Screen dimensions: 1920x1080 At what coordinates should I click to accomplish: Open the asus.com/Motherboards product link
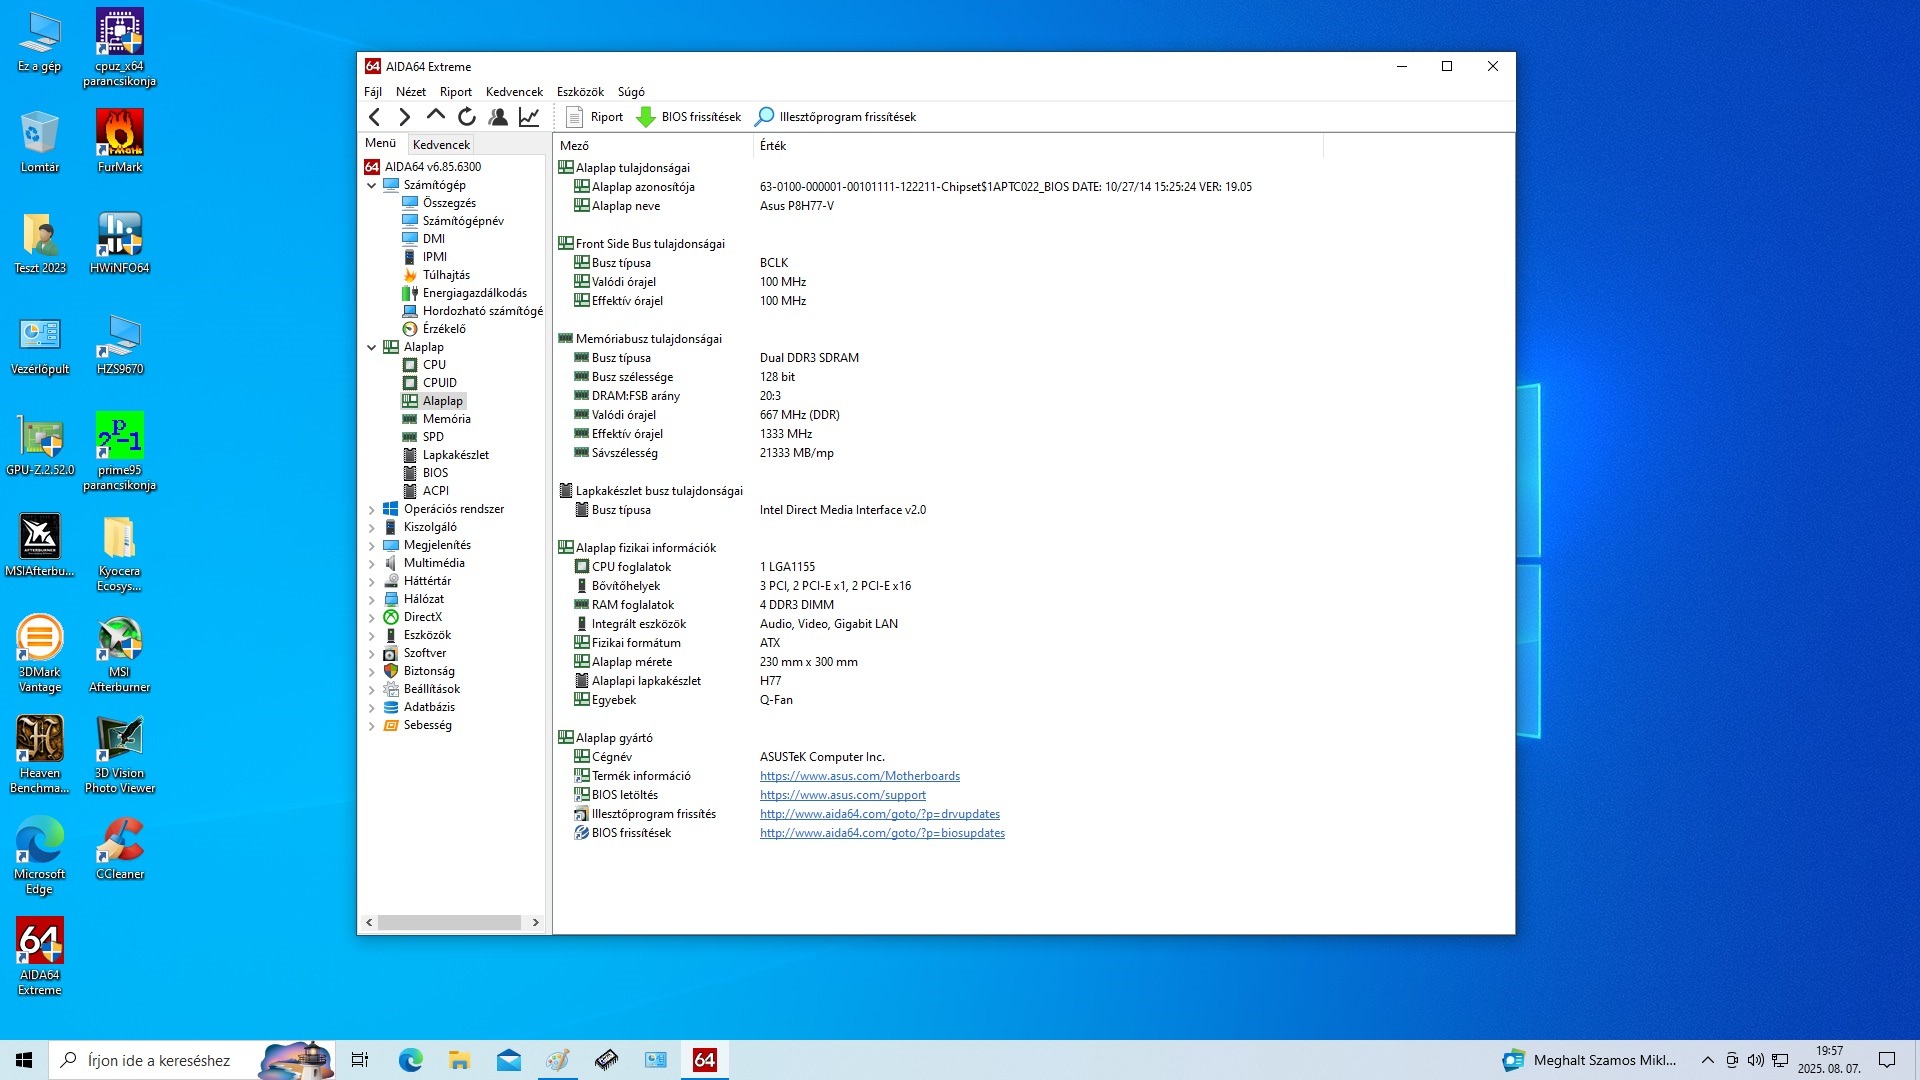point(859,776)
